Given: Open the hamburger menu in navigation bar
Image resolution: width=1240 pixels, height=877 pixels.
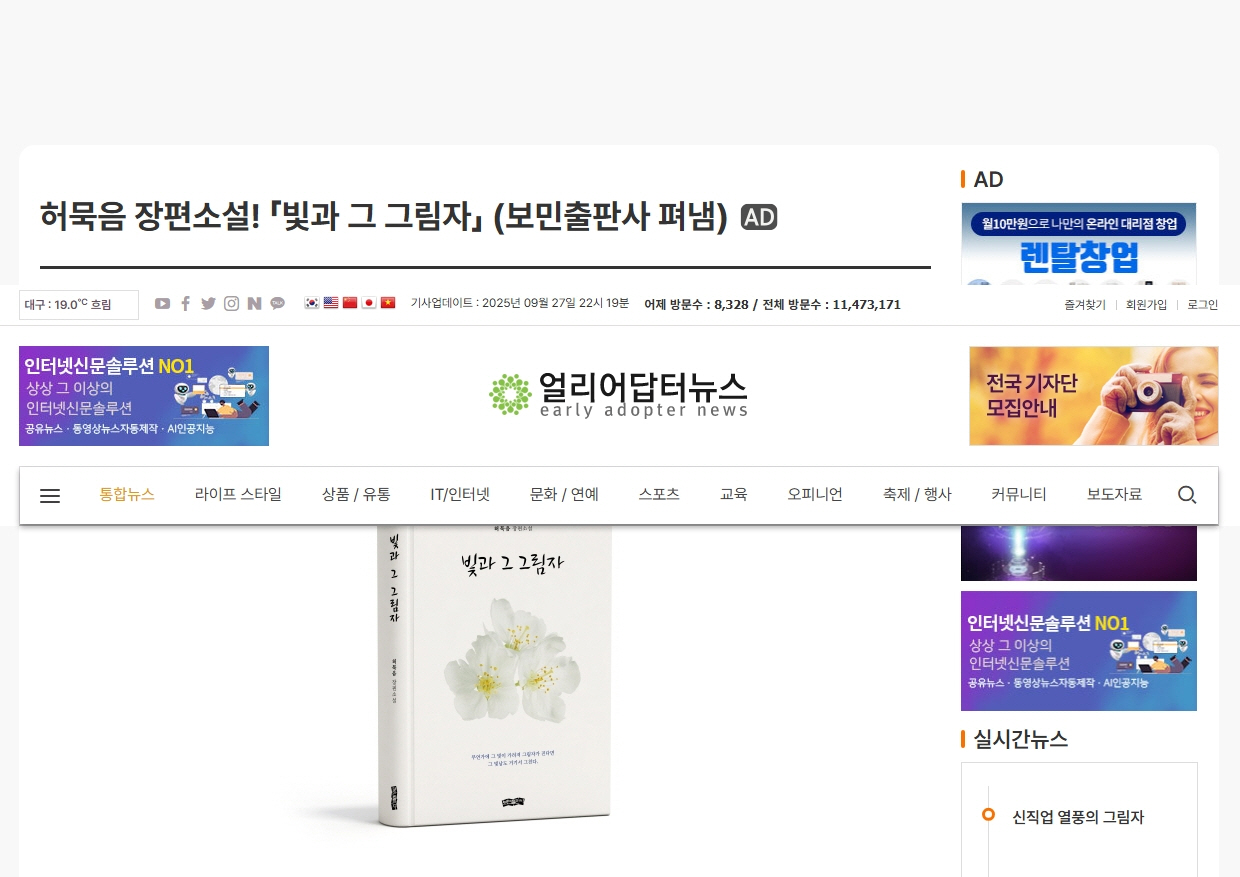Looking at the screenshot, I should 50,495.
